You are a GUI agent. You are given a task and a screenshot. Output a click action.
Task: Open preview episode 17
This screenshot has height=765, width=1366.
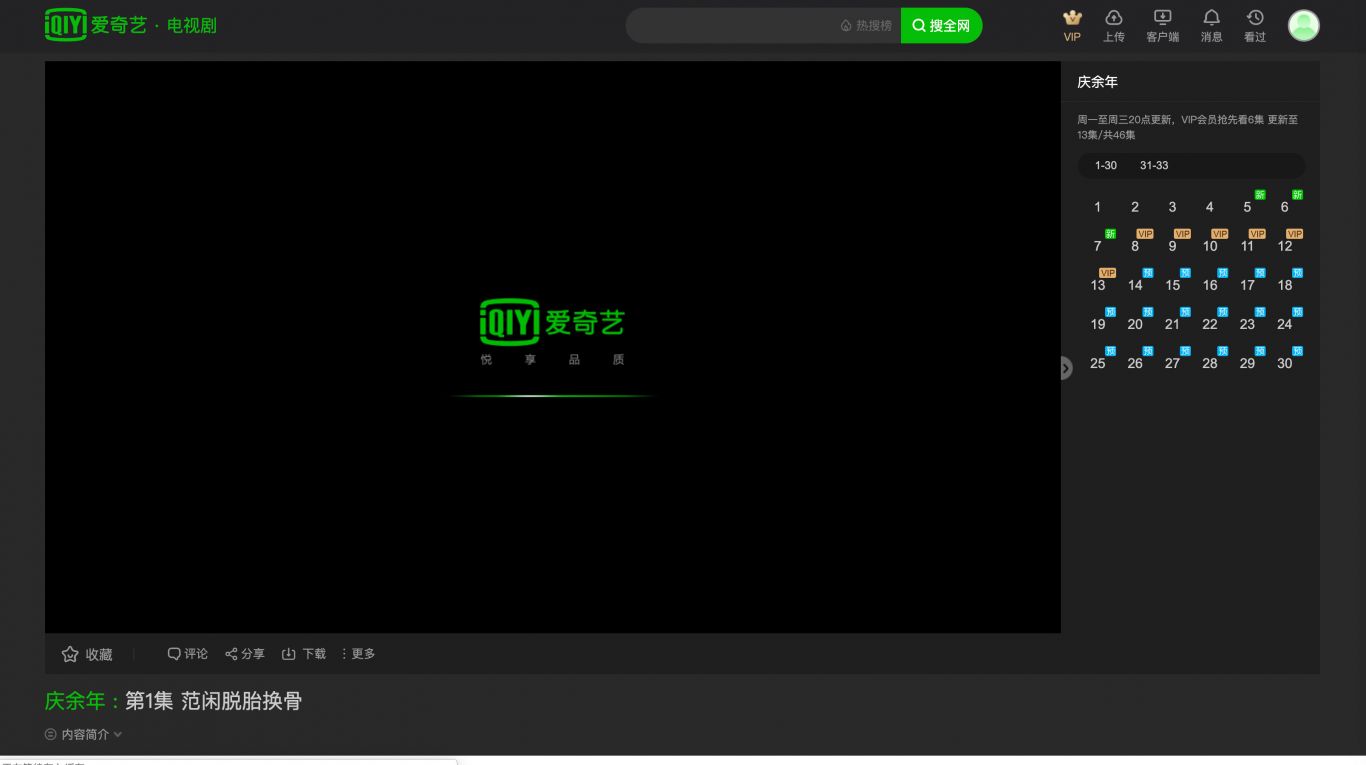tap(1248, 285)
